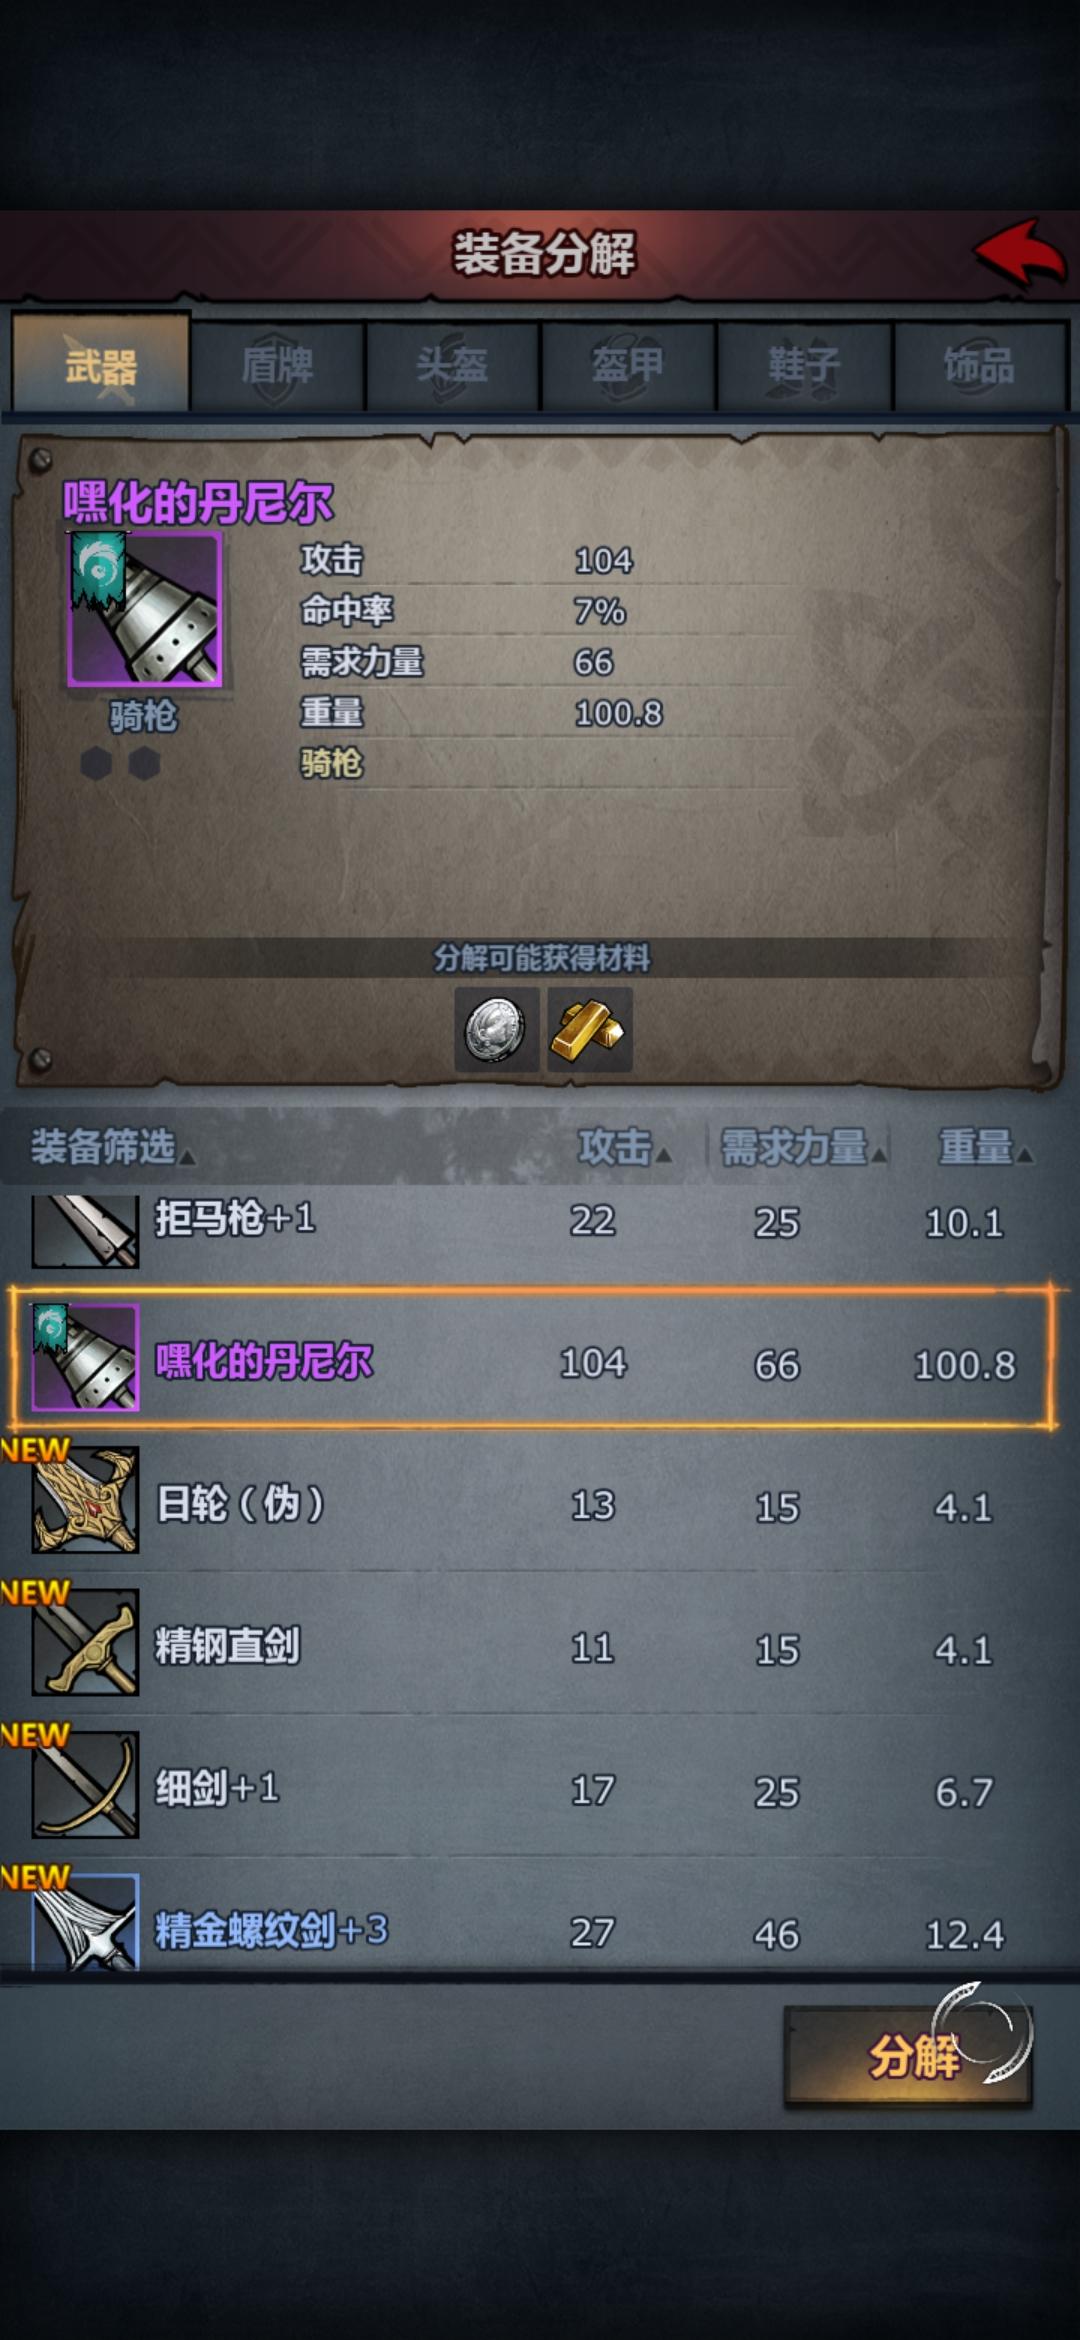Sort list by 需求力量 column
Viewport: 1080px width, 2340px height.
[803, 1147]
